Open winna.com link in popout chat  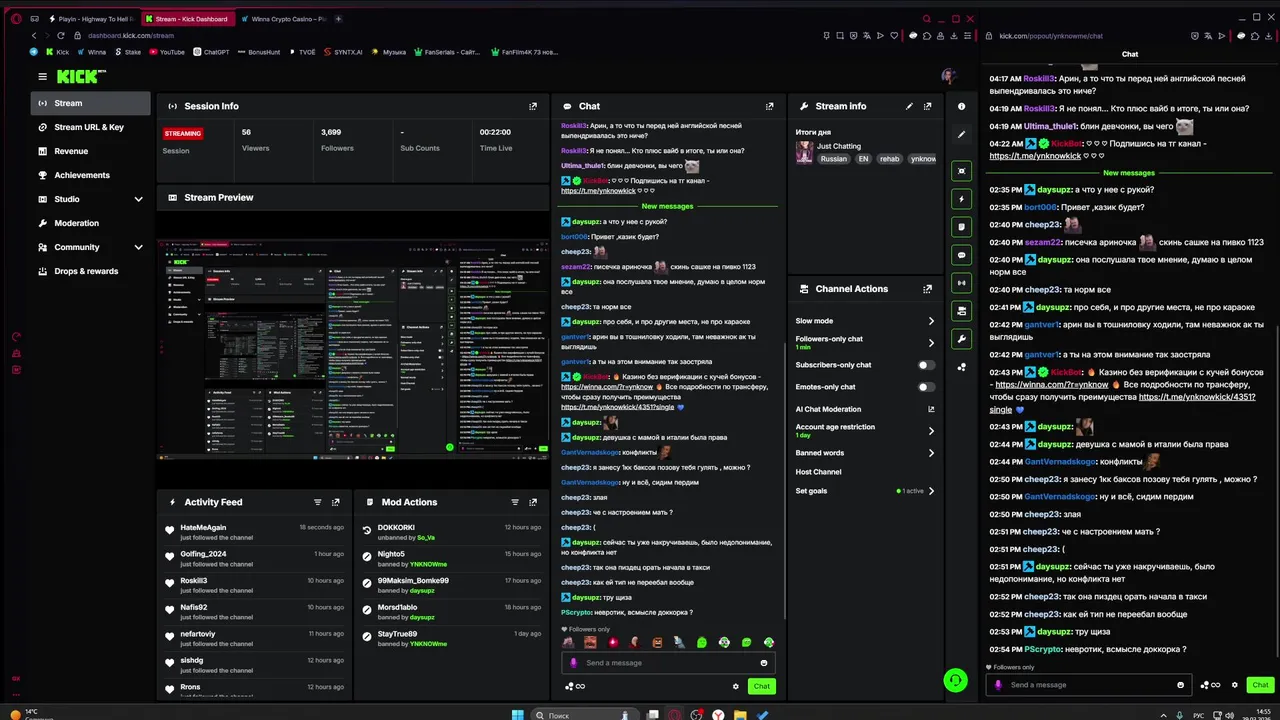click(x=1052, y=384)
